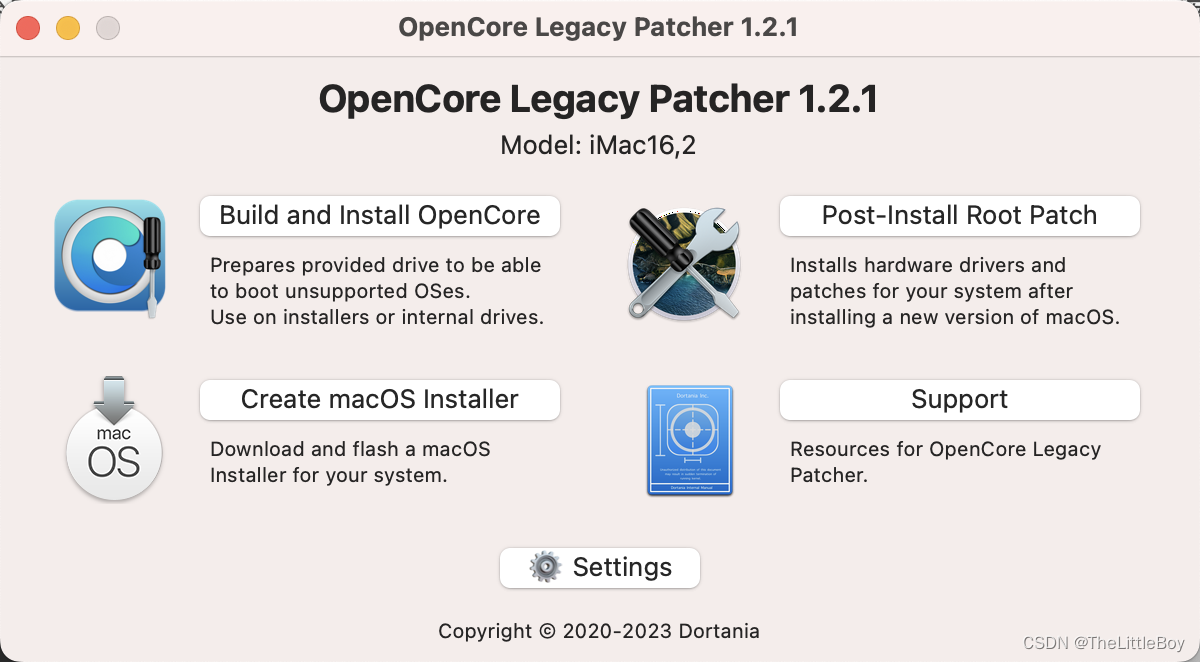
Task: Click 'Resources for OpenCore Legacy' description
Action: coord(945,449)
